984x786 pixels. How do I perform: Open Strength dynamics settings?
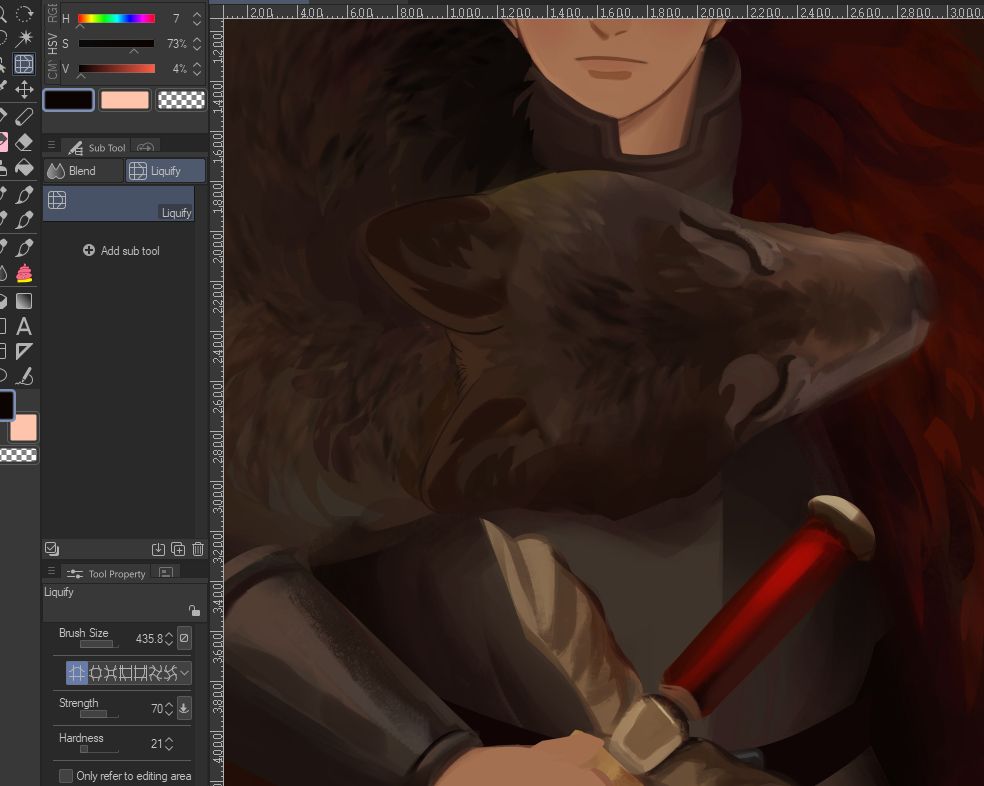coord(184,708)
